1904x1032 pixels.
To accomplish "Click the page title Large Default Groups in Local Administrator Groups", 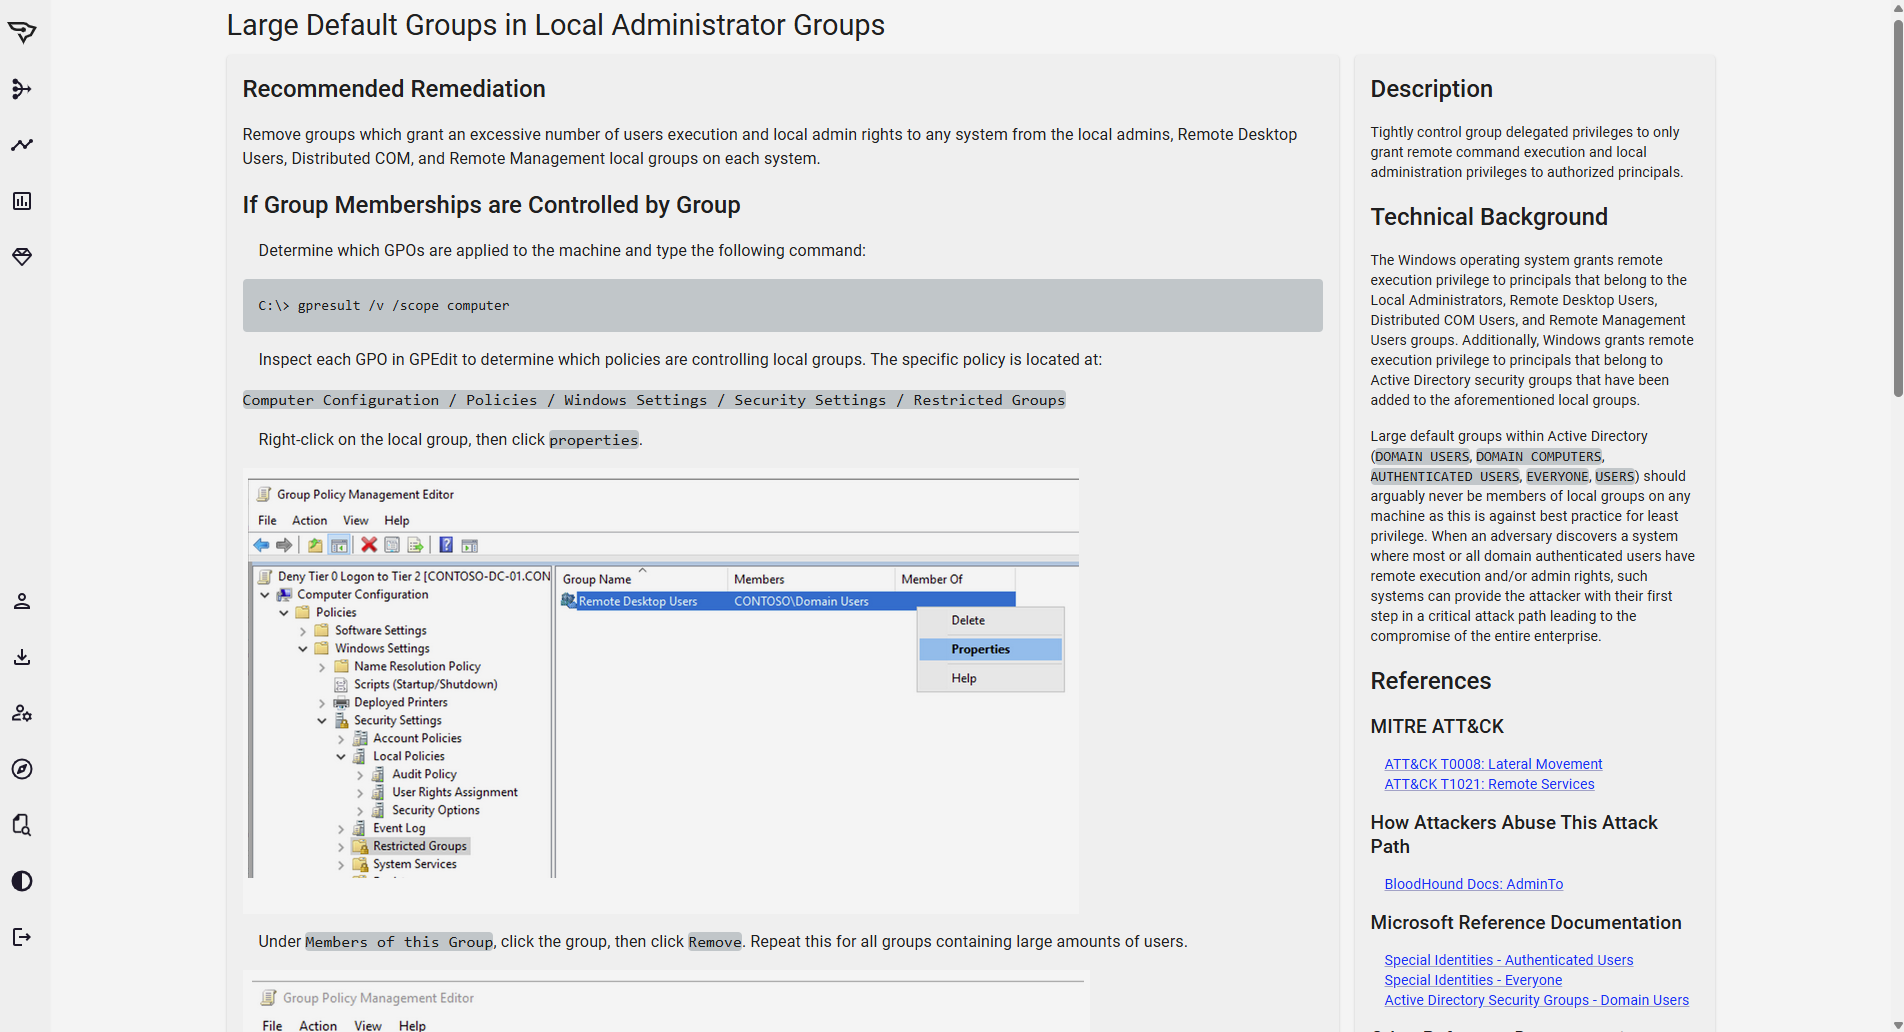I will click(555, 25).
